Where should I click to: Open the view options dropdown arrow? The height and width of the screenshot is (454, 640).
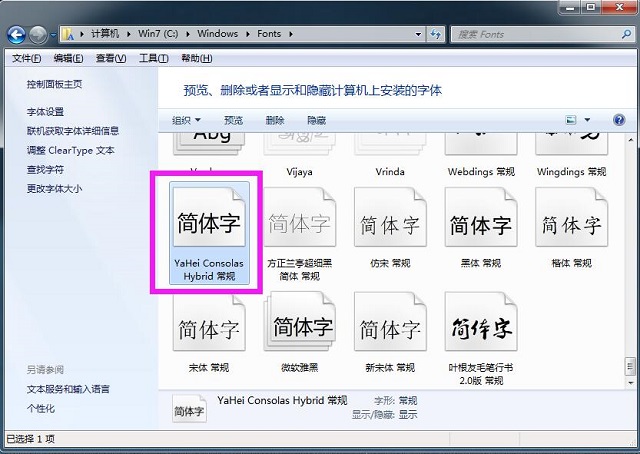tap(587, 120)
